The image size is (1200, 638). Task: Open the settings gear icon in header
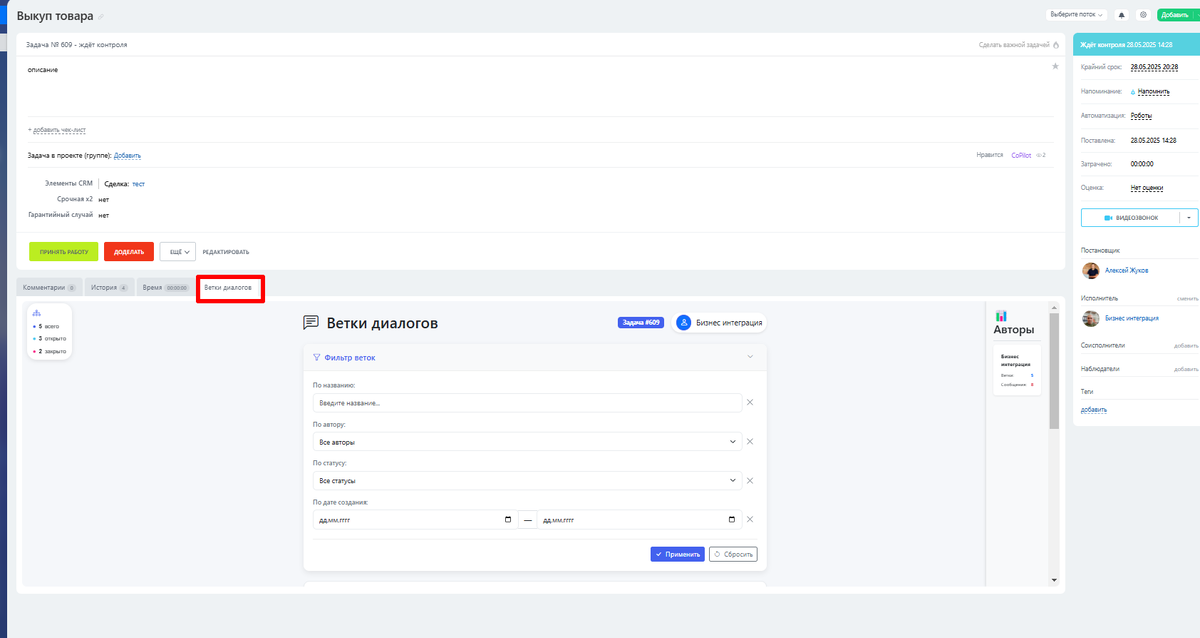(x=1144, y=15)
